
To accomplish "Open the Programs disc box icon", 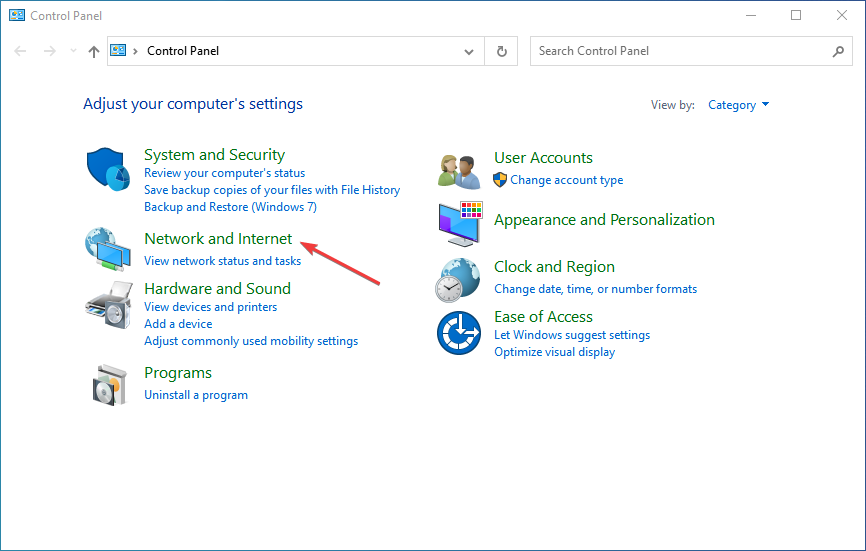I will pyautogui.click(x=110, y=385).
